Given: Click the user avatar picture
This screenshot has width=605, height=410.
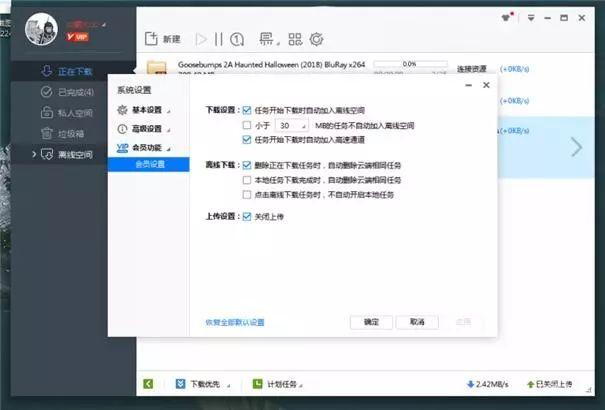Looking at the screenshot, I should pos(41,29).
